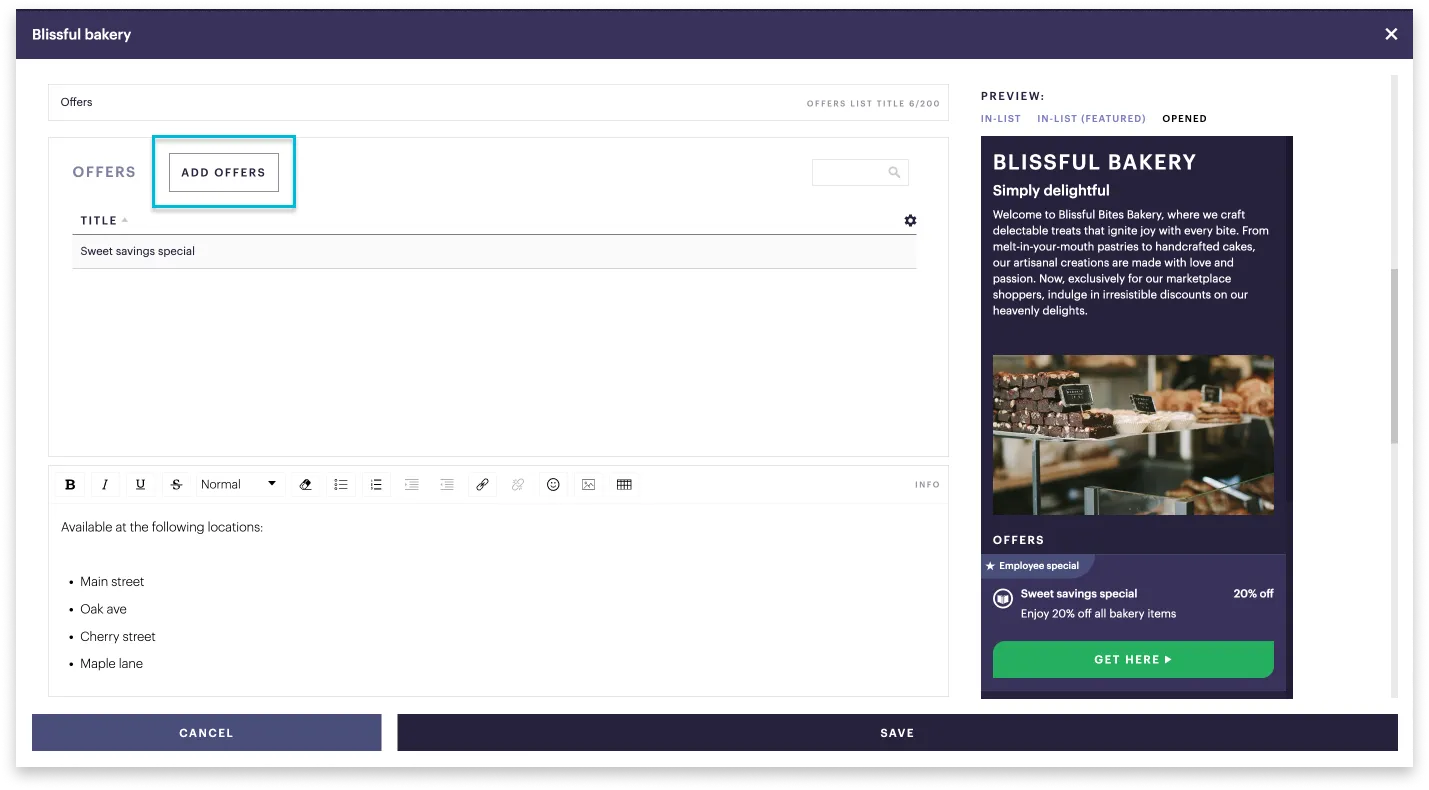Remove link using the unlink icon
Image resolution: width=1429 pixels, height=790 pixels.
pyautogui.click(x=518, y=485)
